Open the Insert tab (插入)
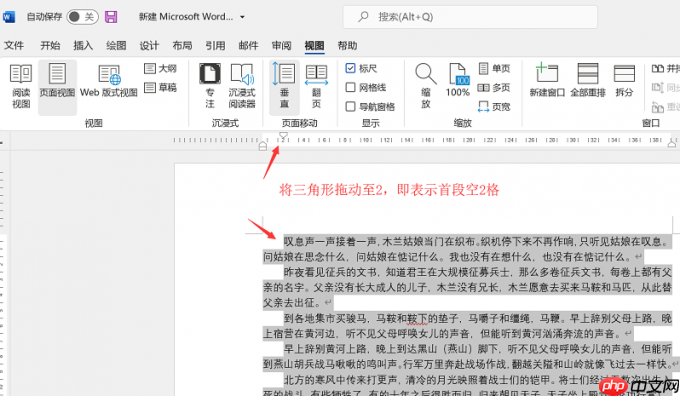 point(83,46)
